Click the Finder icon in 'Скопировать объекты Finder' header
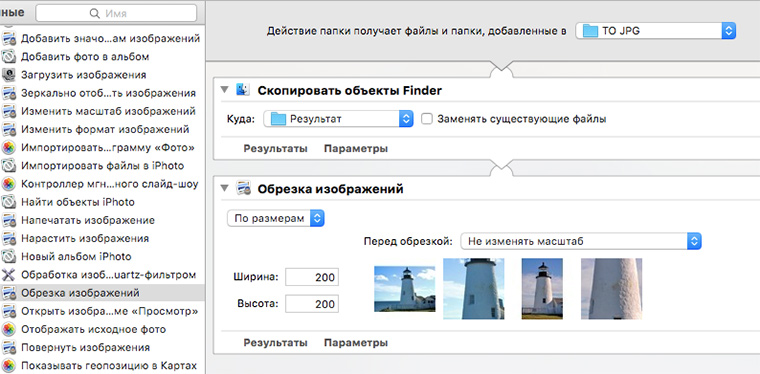The image size is (760, 374). (242, 90)
